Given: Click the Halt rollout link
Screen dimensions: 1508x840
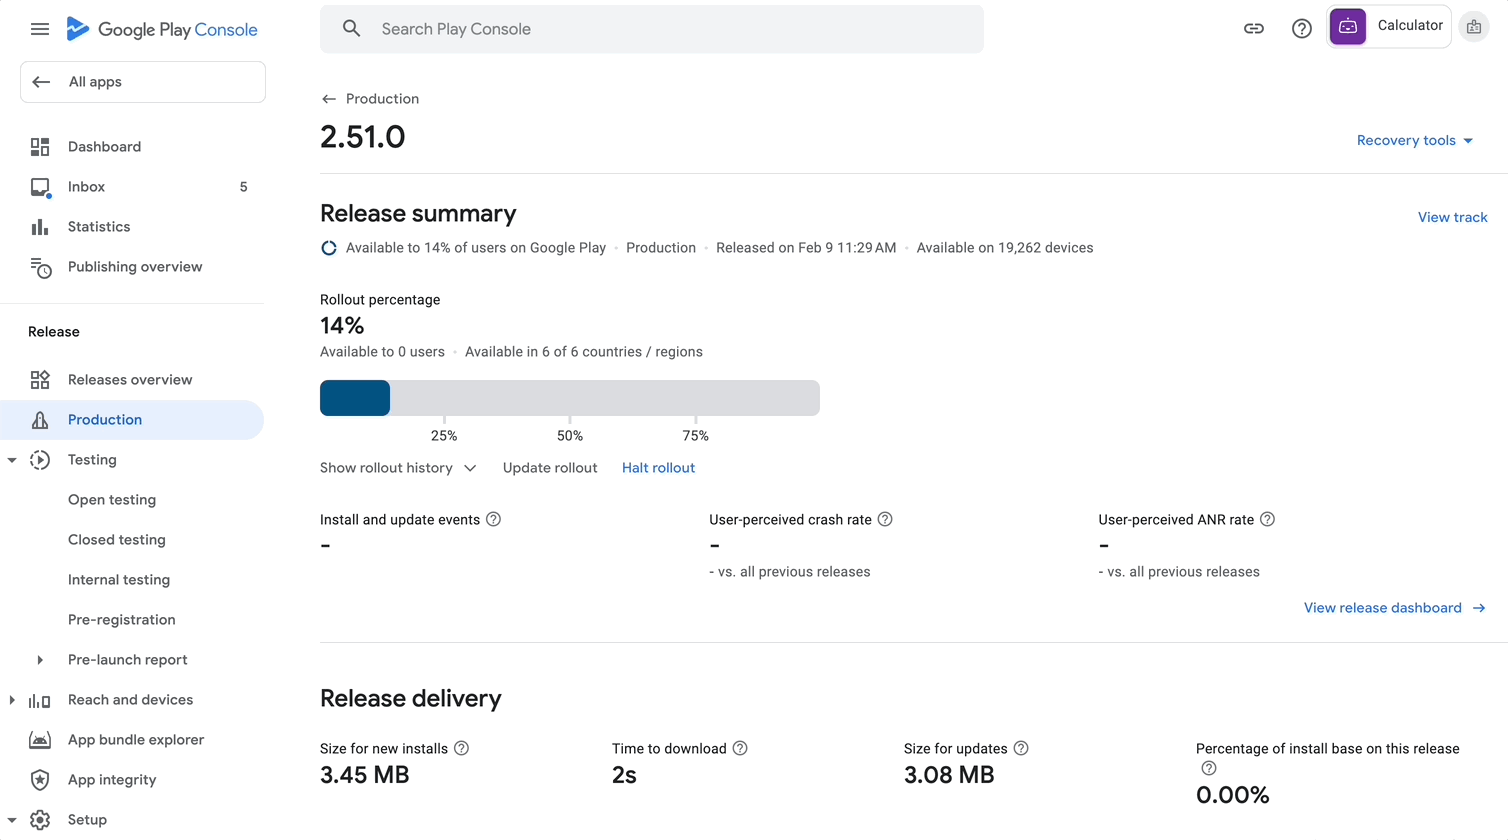Looking at the screenshot, I should click(658, 468).
